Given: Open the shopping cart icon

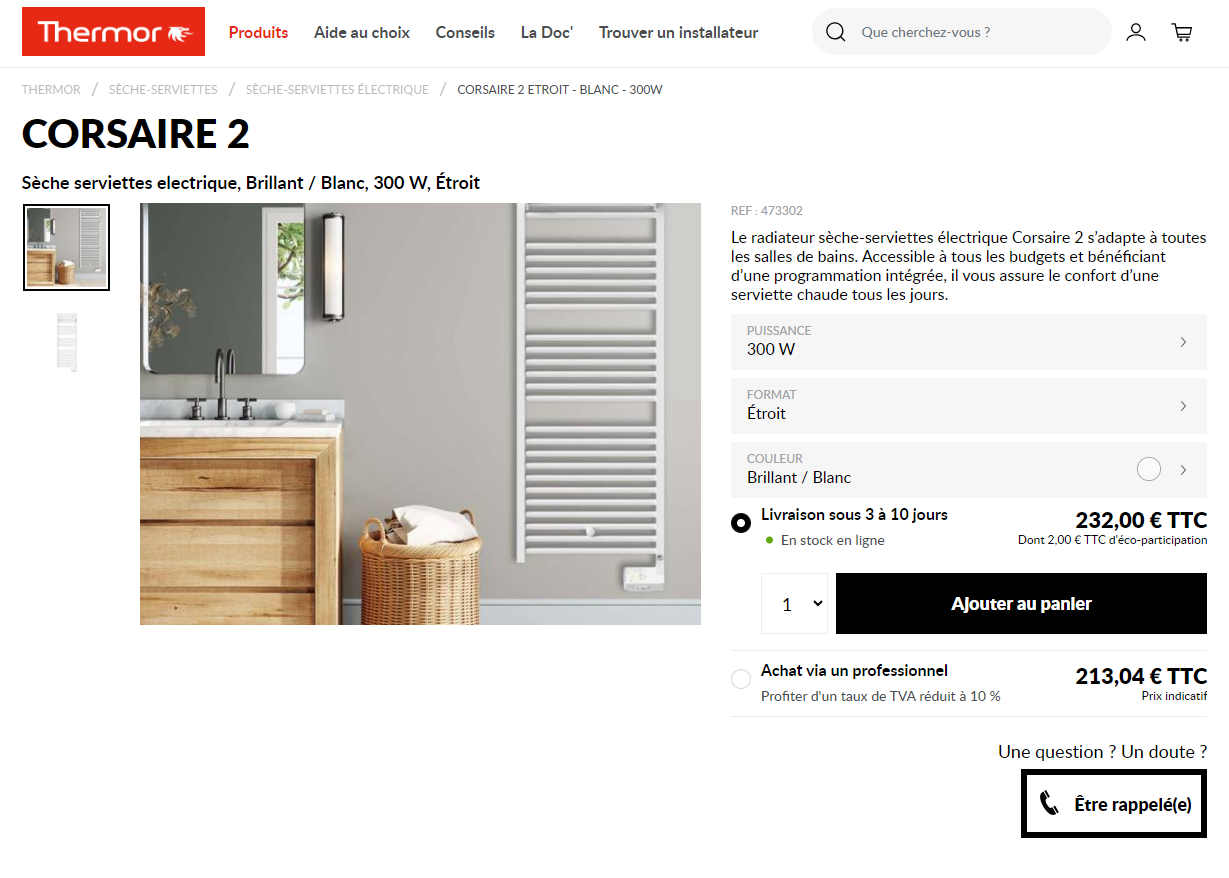Looking at the screenshot, I should coord(1182,32).
